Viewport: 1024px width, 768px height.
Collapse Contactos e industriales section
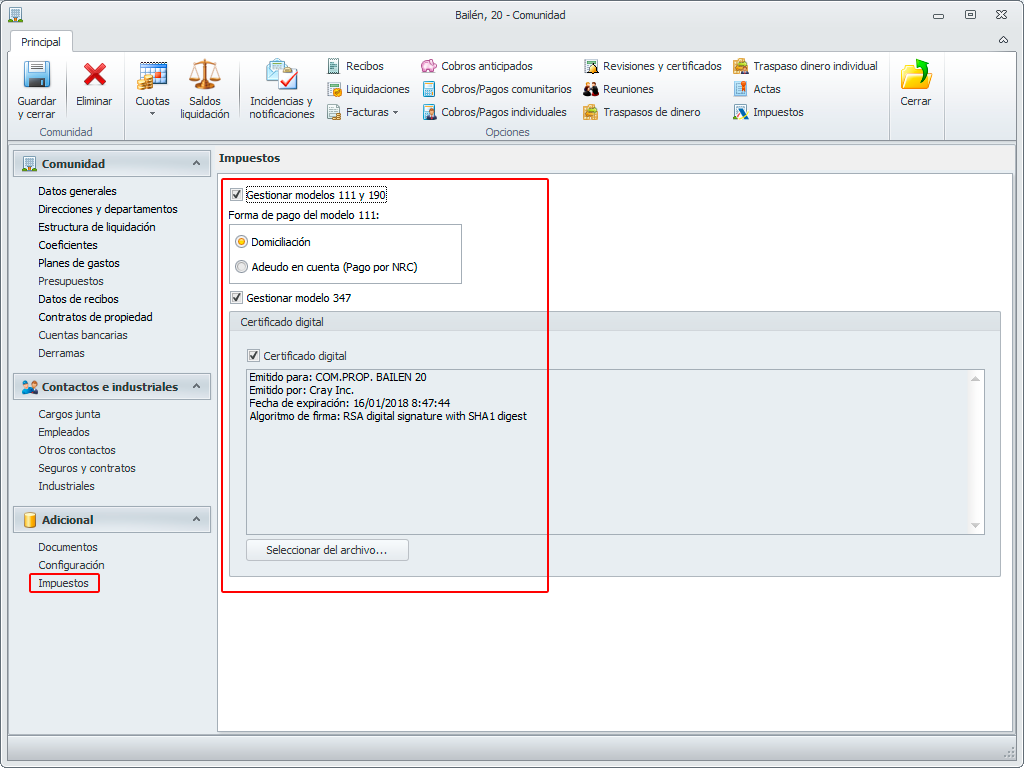[x=196, y=386]
